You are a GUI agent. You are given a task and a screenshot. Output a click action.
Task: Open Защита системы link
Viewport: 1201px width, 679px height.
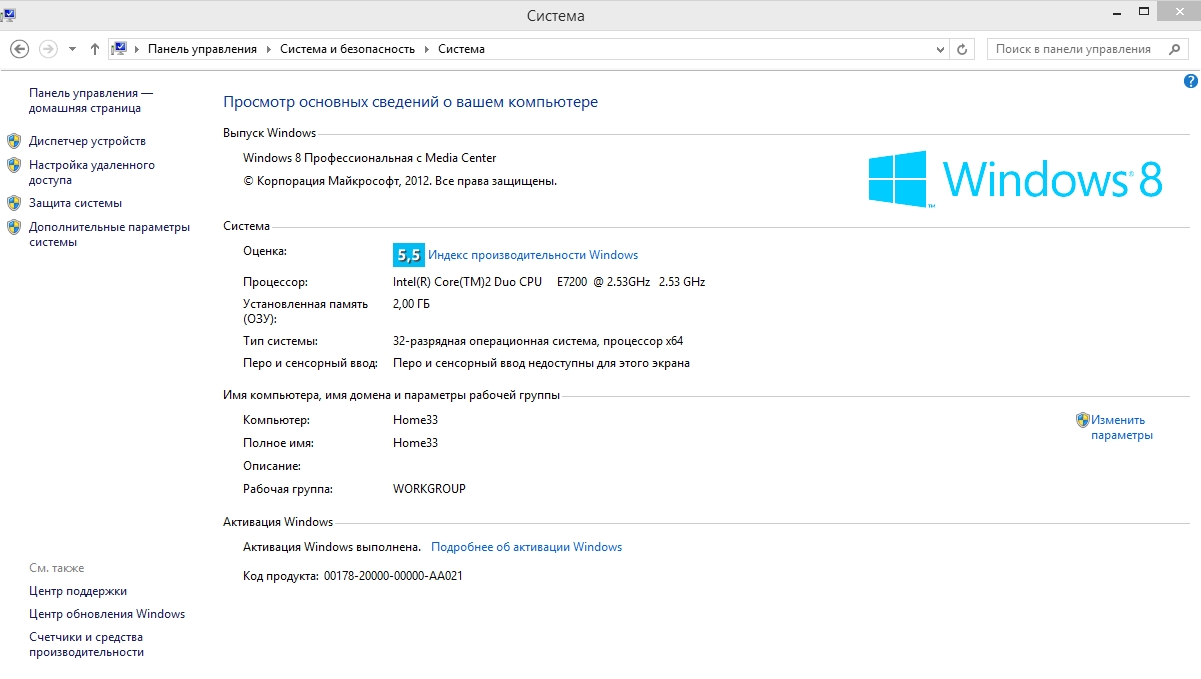(x=75, y=203)
